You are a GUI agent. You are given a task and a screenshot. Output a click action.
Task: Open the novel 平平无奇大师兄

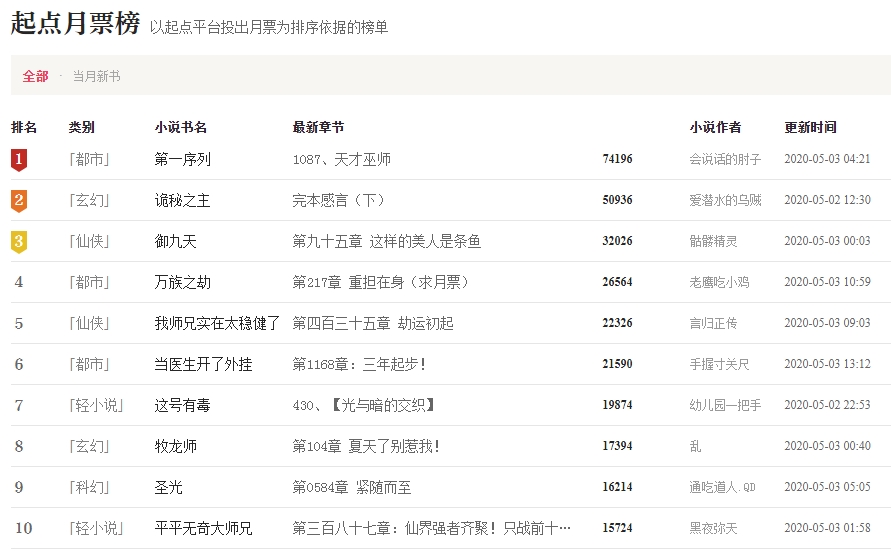(x=203, y=528)
